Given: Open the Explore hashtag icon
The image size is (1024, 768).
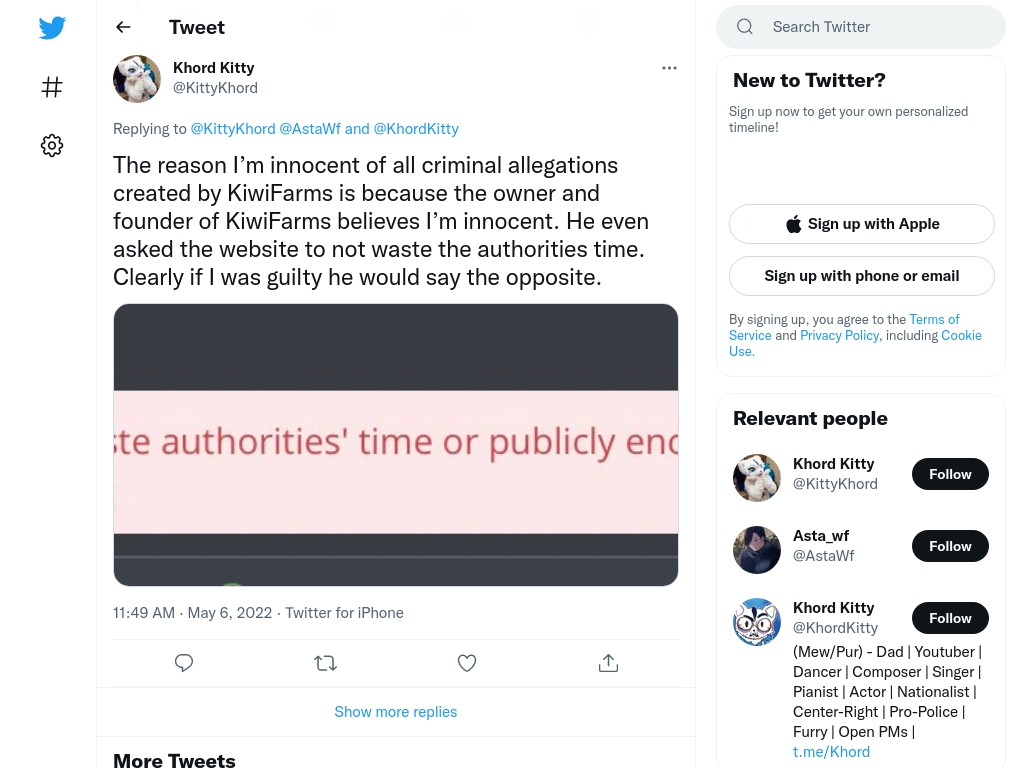Looking at the screenshot, I should pyautogui.click(x=52, y=87).
